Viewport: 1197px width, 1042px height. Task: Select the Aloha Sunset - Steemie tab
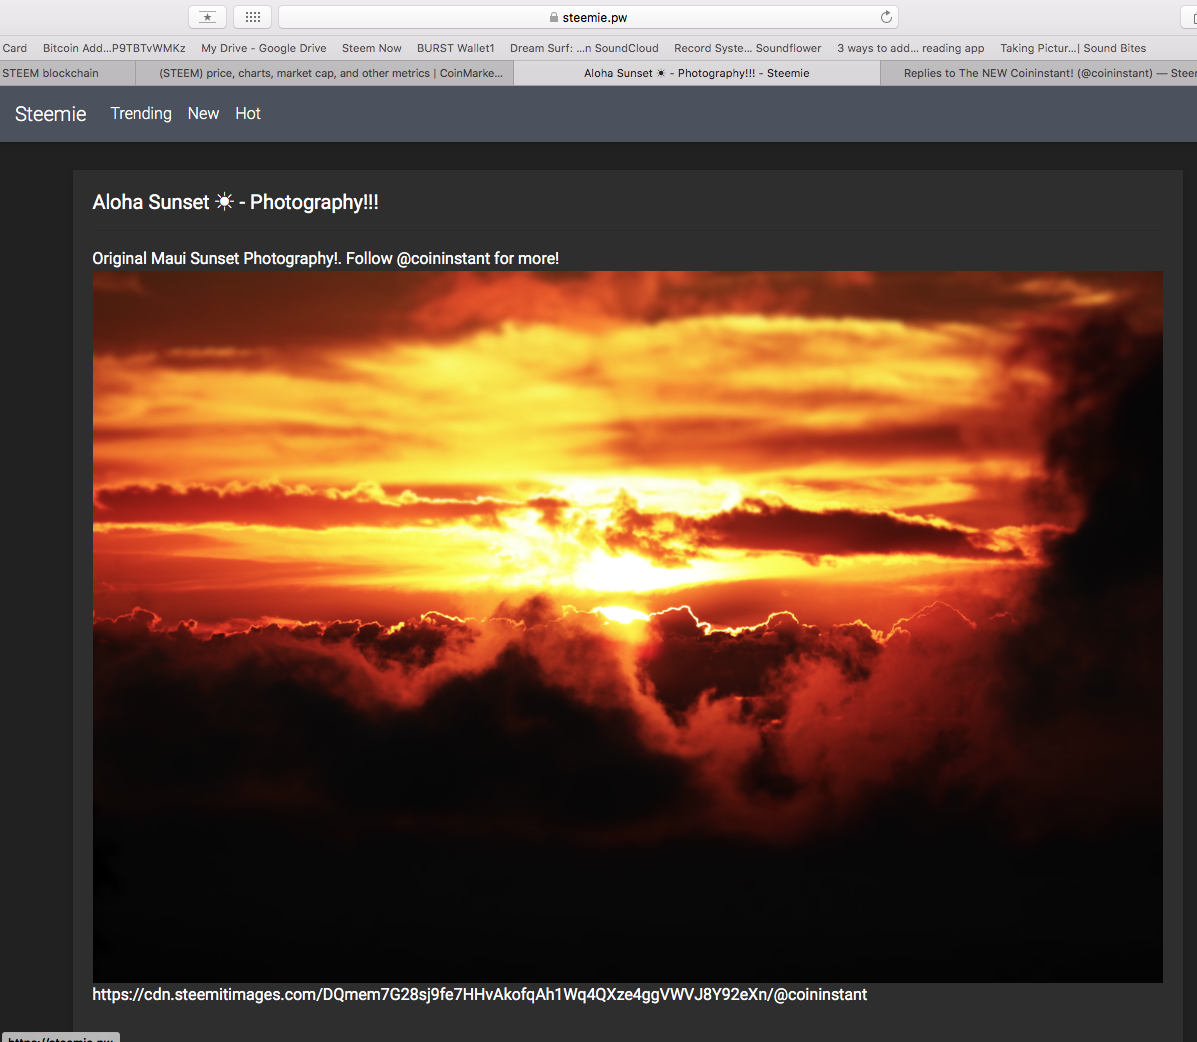coord(696,73)
